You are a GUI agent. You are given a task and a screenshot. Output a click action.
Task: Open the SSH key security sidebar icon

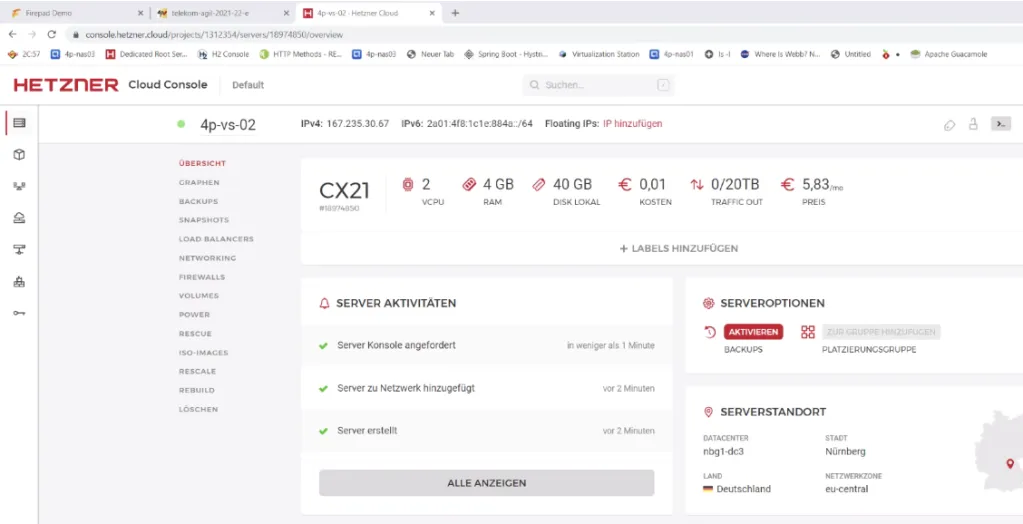click(20, 314)
